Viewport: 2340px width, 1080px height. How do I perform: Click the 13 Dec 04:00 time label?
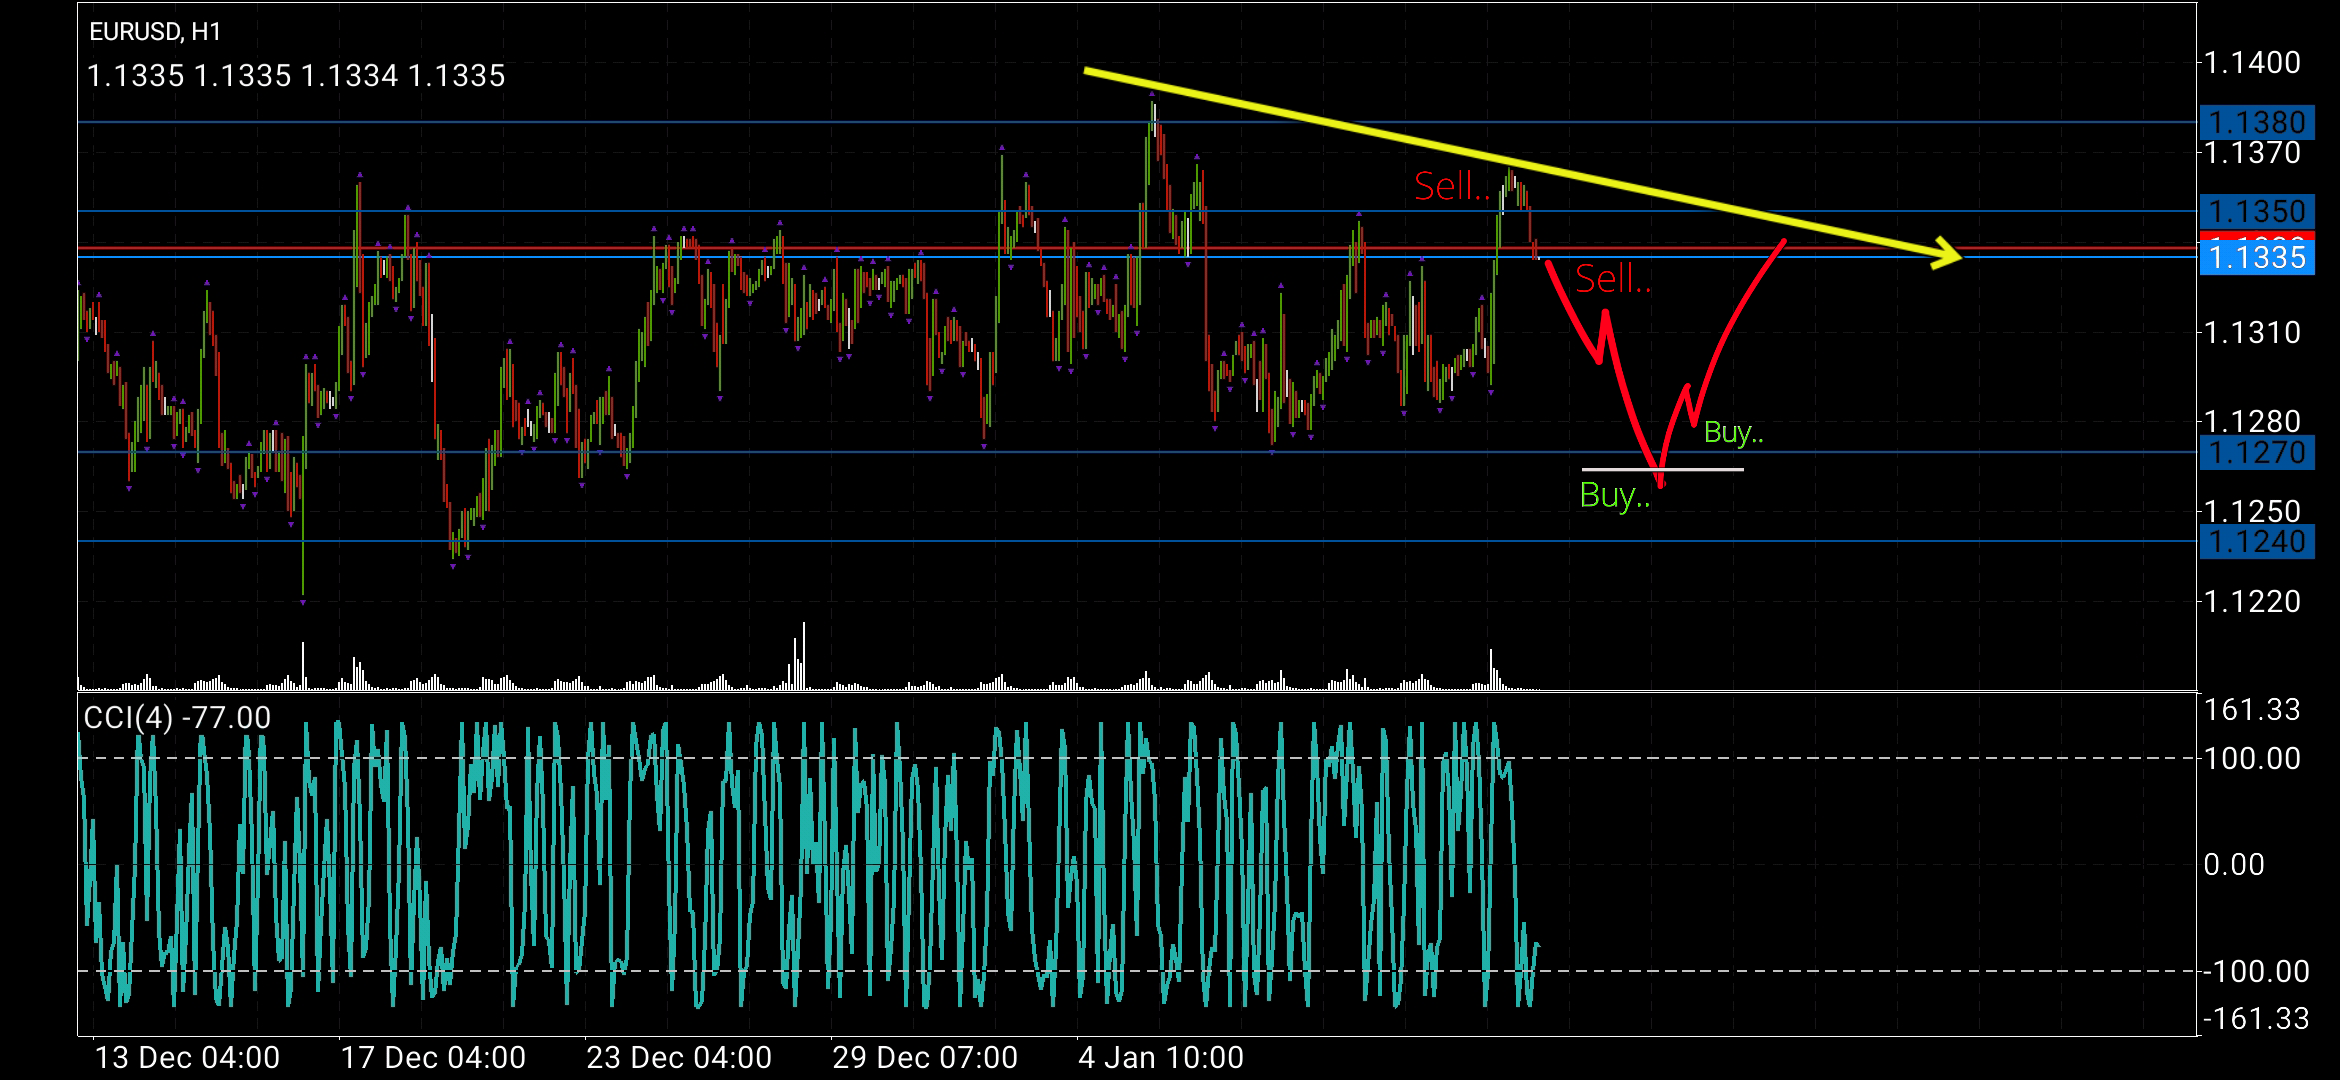[187, 1057]
